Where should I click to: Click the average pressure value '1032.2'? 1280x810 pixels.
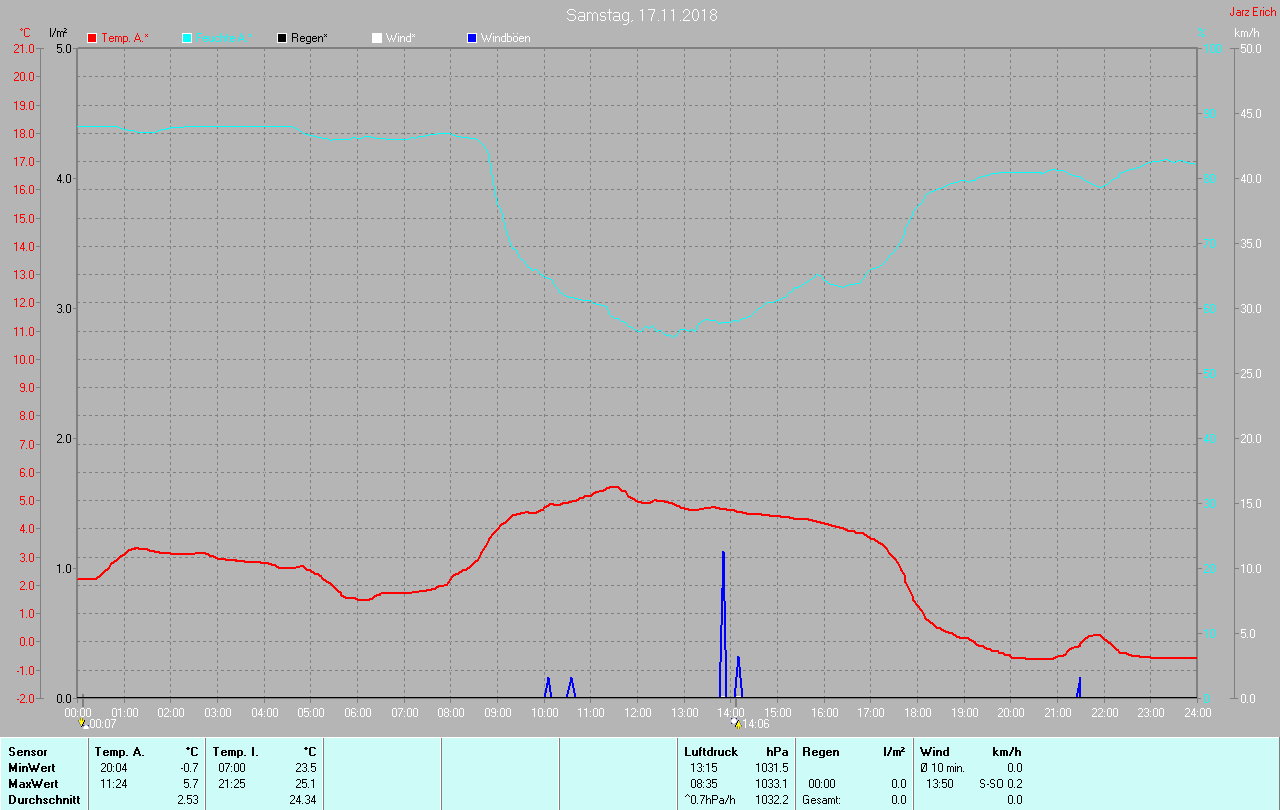coord(771,799)
